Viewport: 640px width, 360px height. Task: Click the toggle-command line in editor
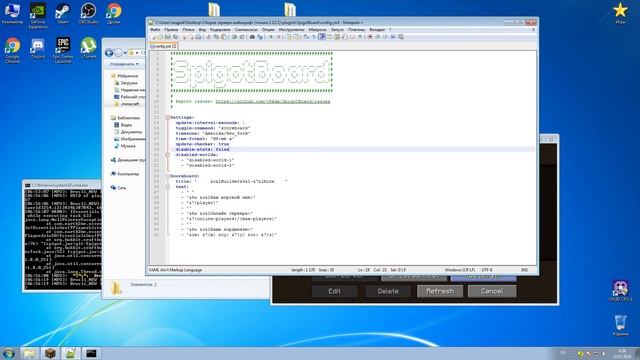click(x=213, y=128)
